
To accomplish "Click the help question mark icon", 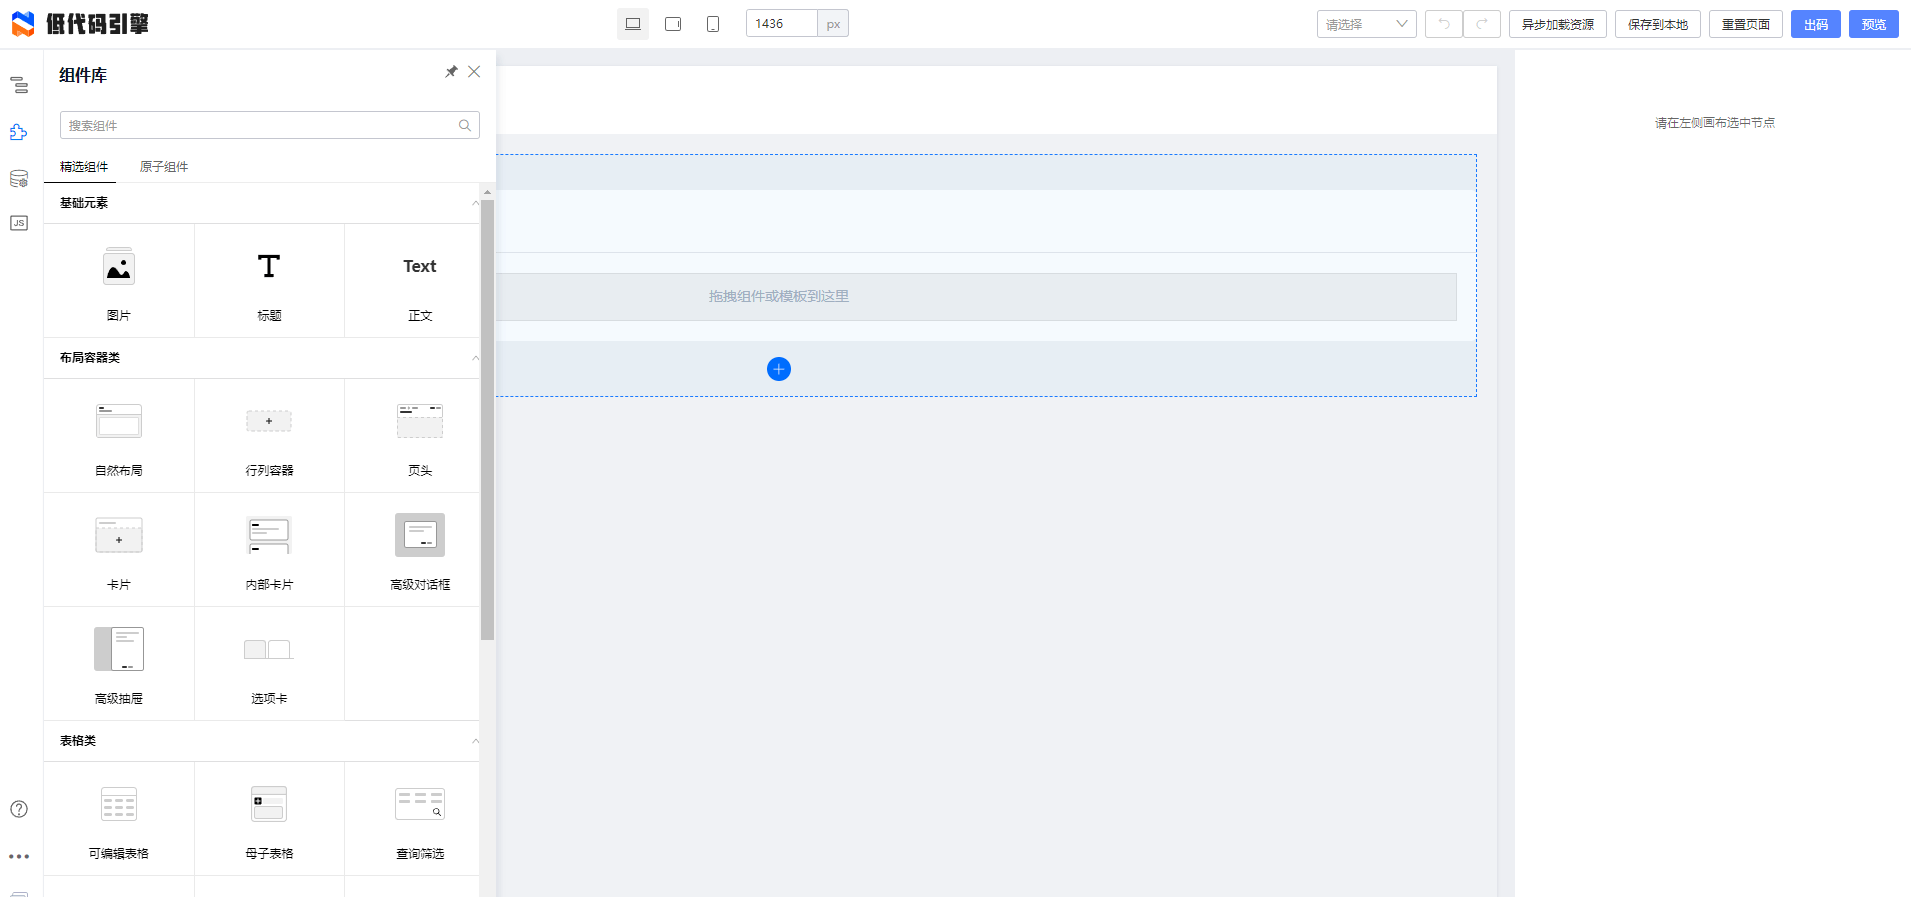I will click(19, 809).
